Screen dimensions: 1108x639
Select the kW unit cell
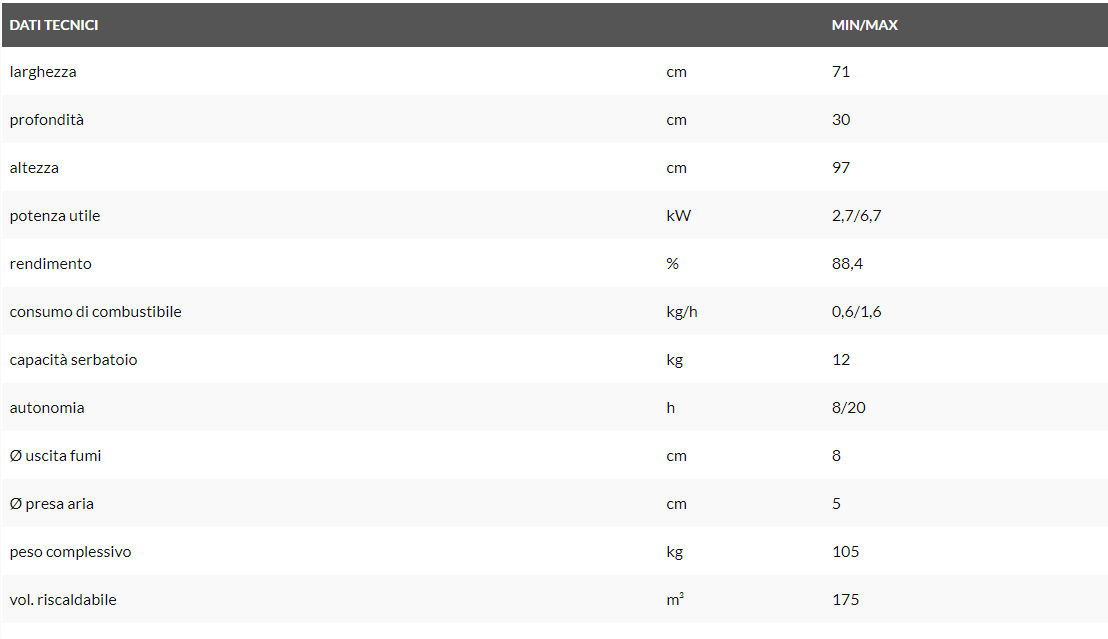[x=678, y=216]
